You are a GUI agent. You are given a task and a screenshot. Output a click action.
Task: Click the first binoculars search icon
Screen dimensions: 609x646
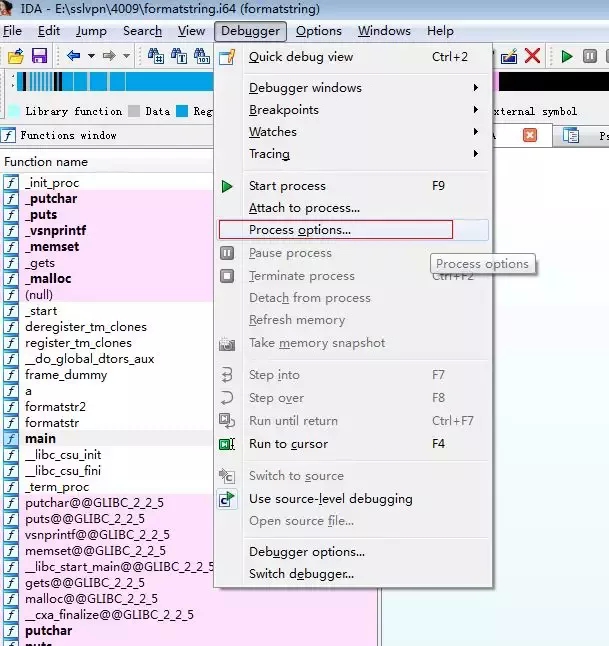156,56
